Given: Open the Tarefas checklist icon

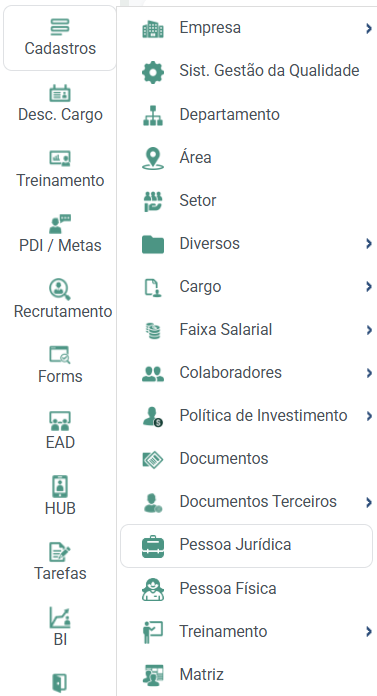Looking at the screenshot, I should pyautogui.click(x=60, y=552).
